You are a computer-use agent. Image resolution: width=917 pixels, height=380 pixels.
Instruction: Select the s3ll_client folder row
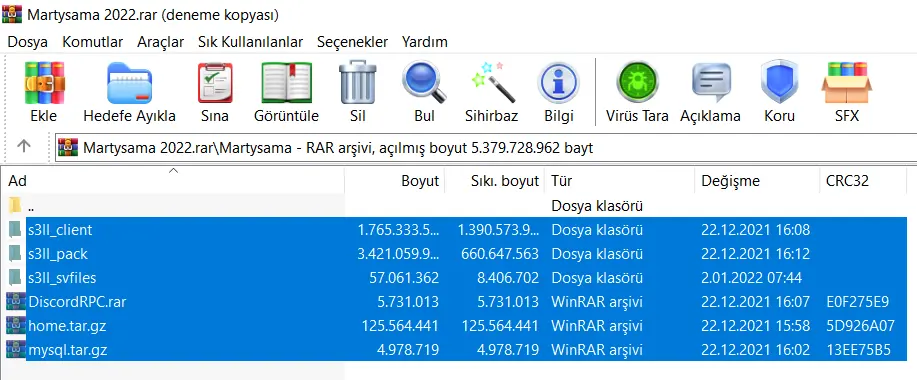pos(457,230)
